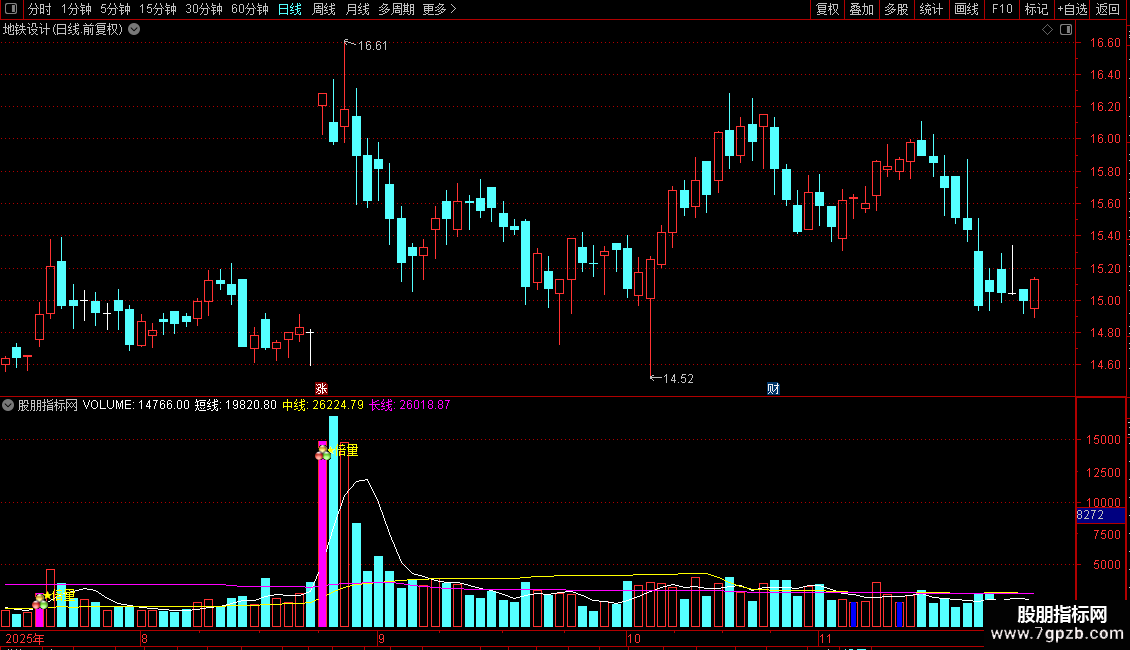Select the 地铁设计(日线 前复权) title text

pyautogui.click(x=63, y=30)
